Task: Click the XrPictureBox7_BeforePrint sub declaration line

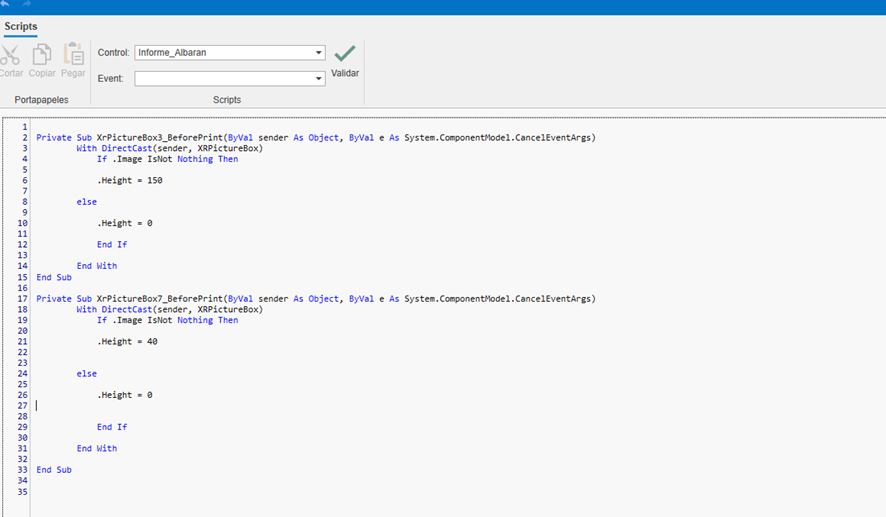Action: 316,299
